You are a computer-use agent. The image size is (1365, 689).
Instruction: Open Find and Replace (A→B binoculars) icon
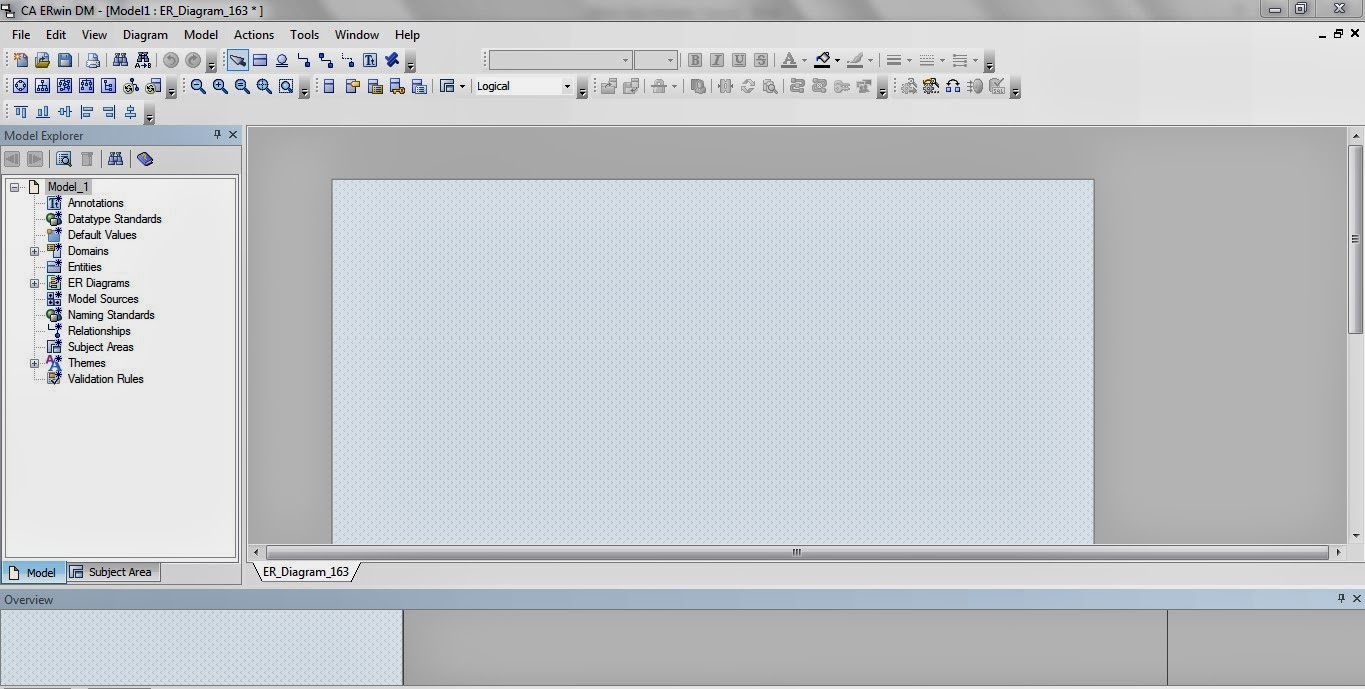click(143, 61)
